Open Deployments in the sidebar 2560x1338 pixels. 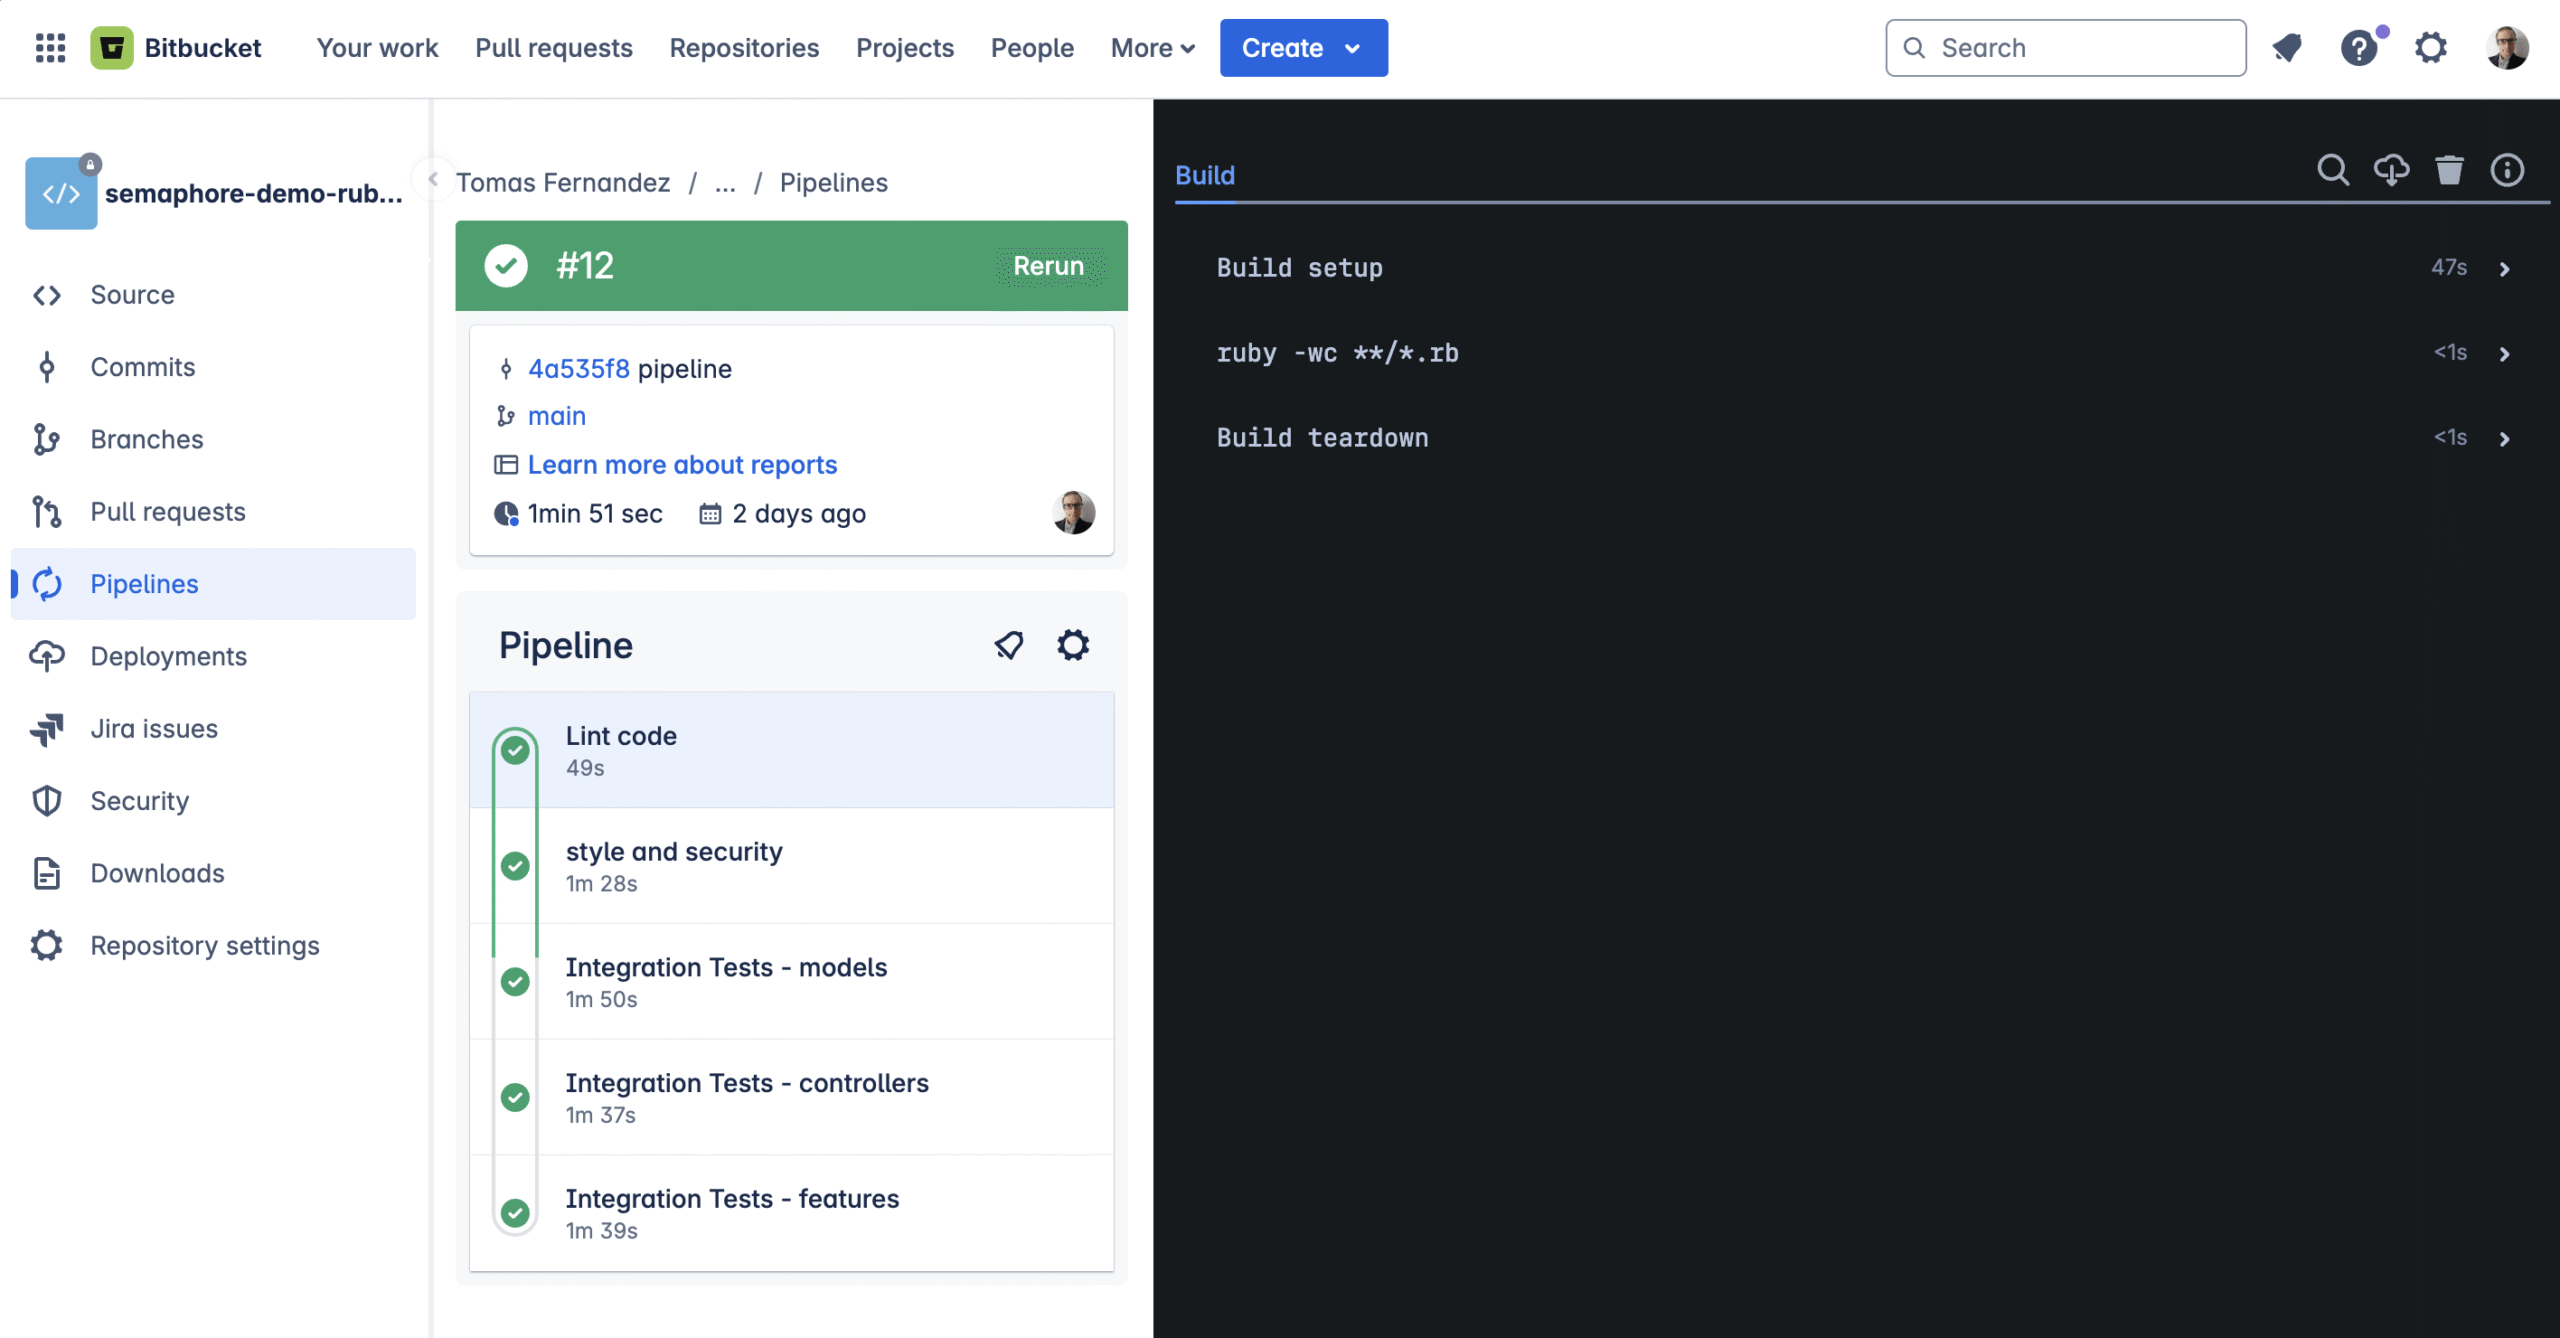click(213, 656)
